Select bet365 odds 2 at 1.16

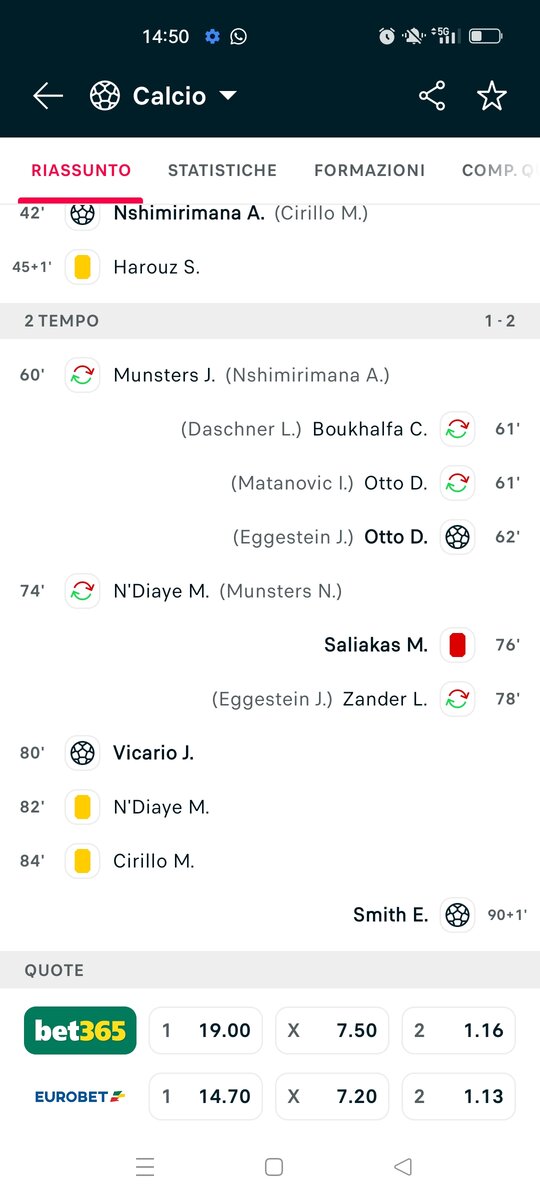point(459,1030)
